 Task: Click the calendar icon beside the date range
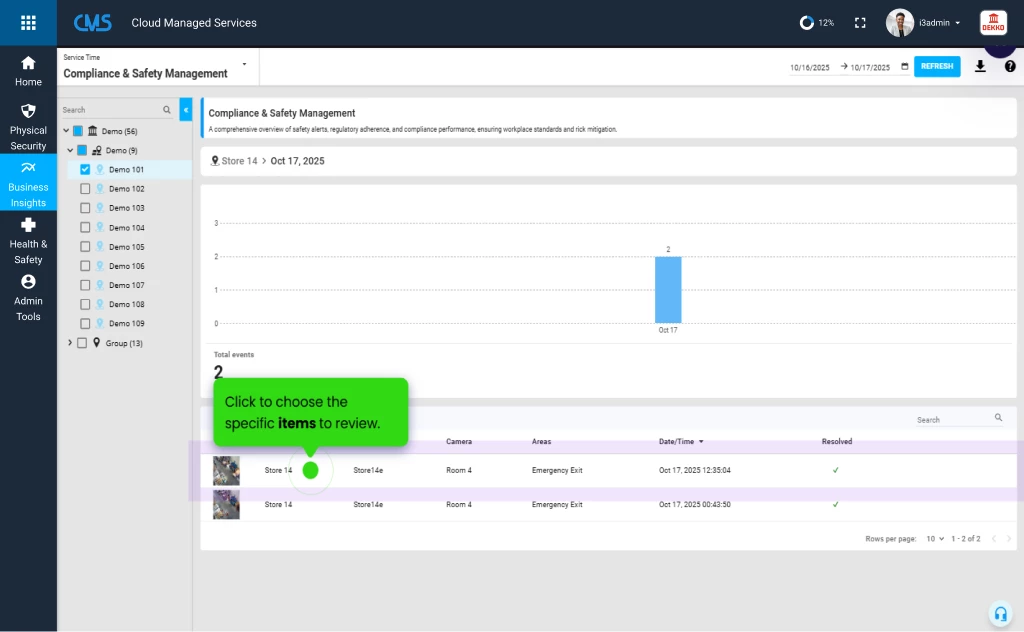(906, 66)
